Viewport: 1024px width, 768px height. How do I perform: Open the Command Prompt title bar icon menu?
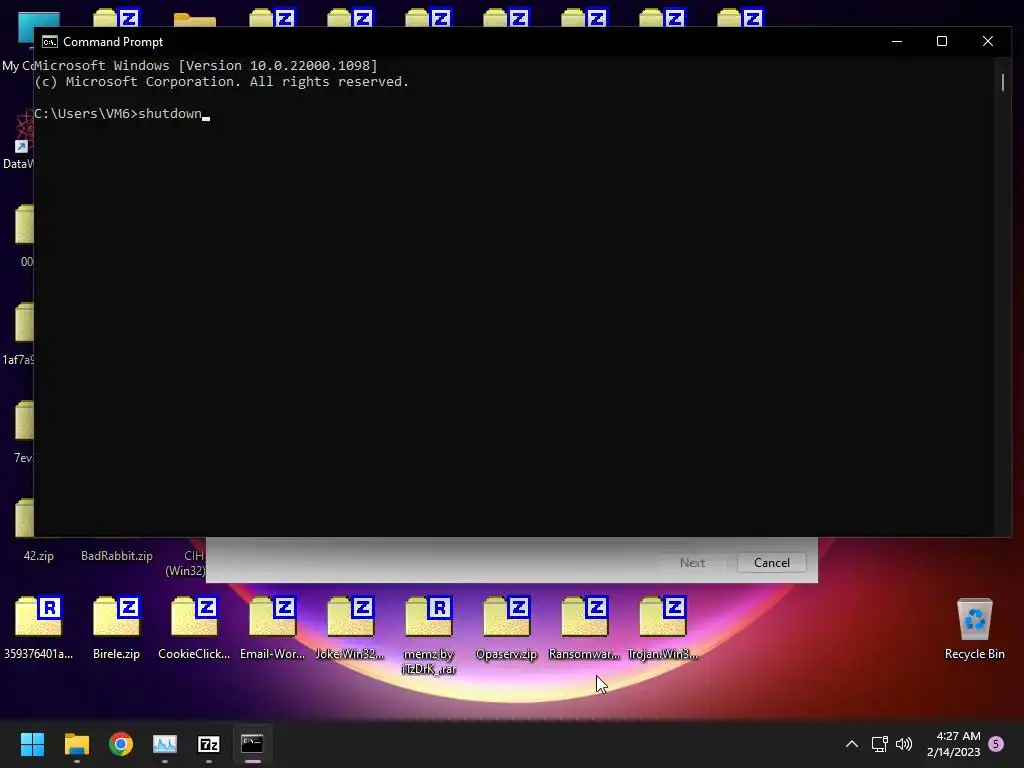[50, 42]
